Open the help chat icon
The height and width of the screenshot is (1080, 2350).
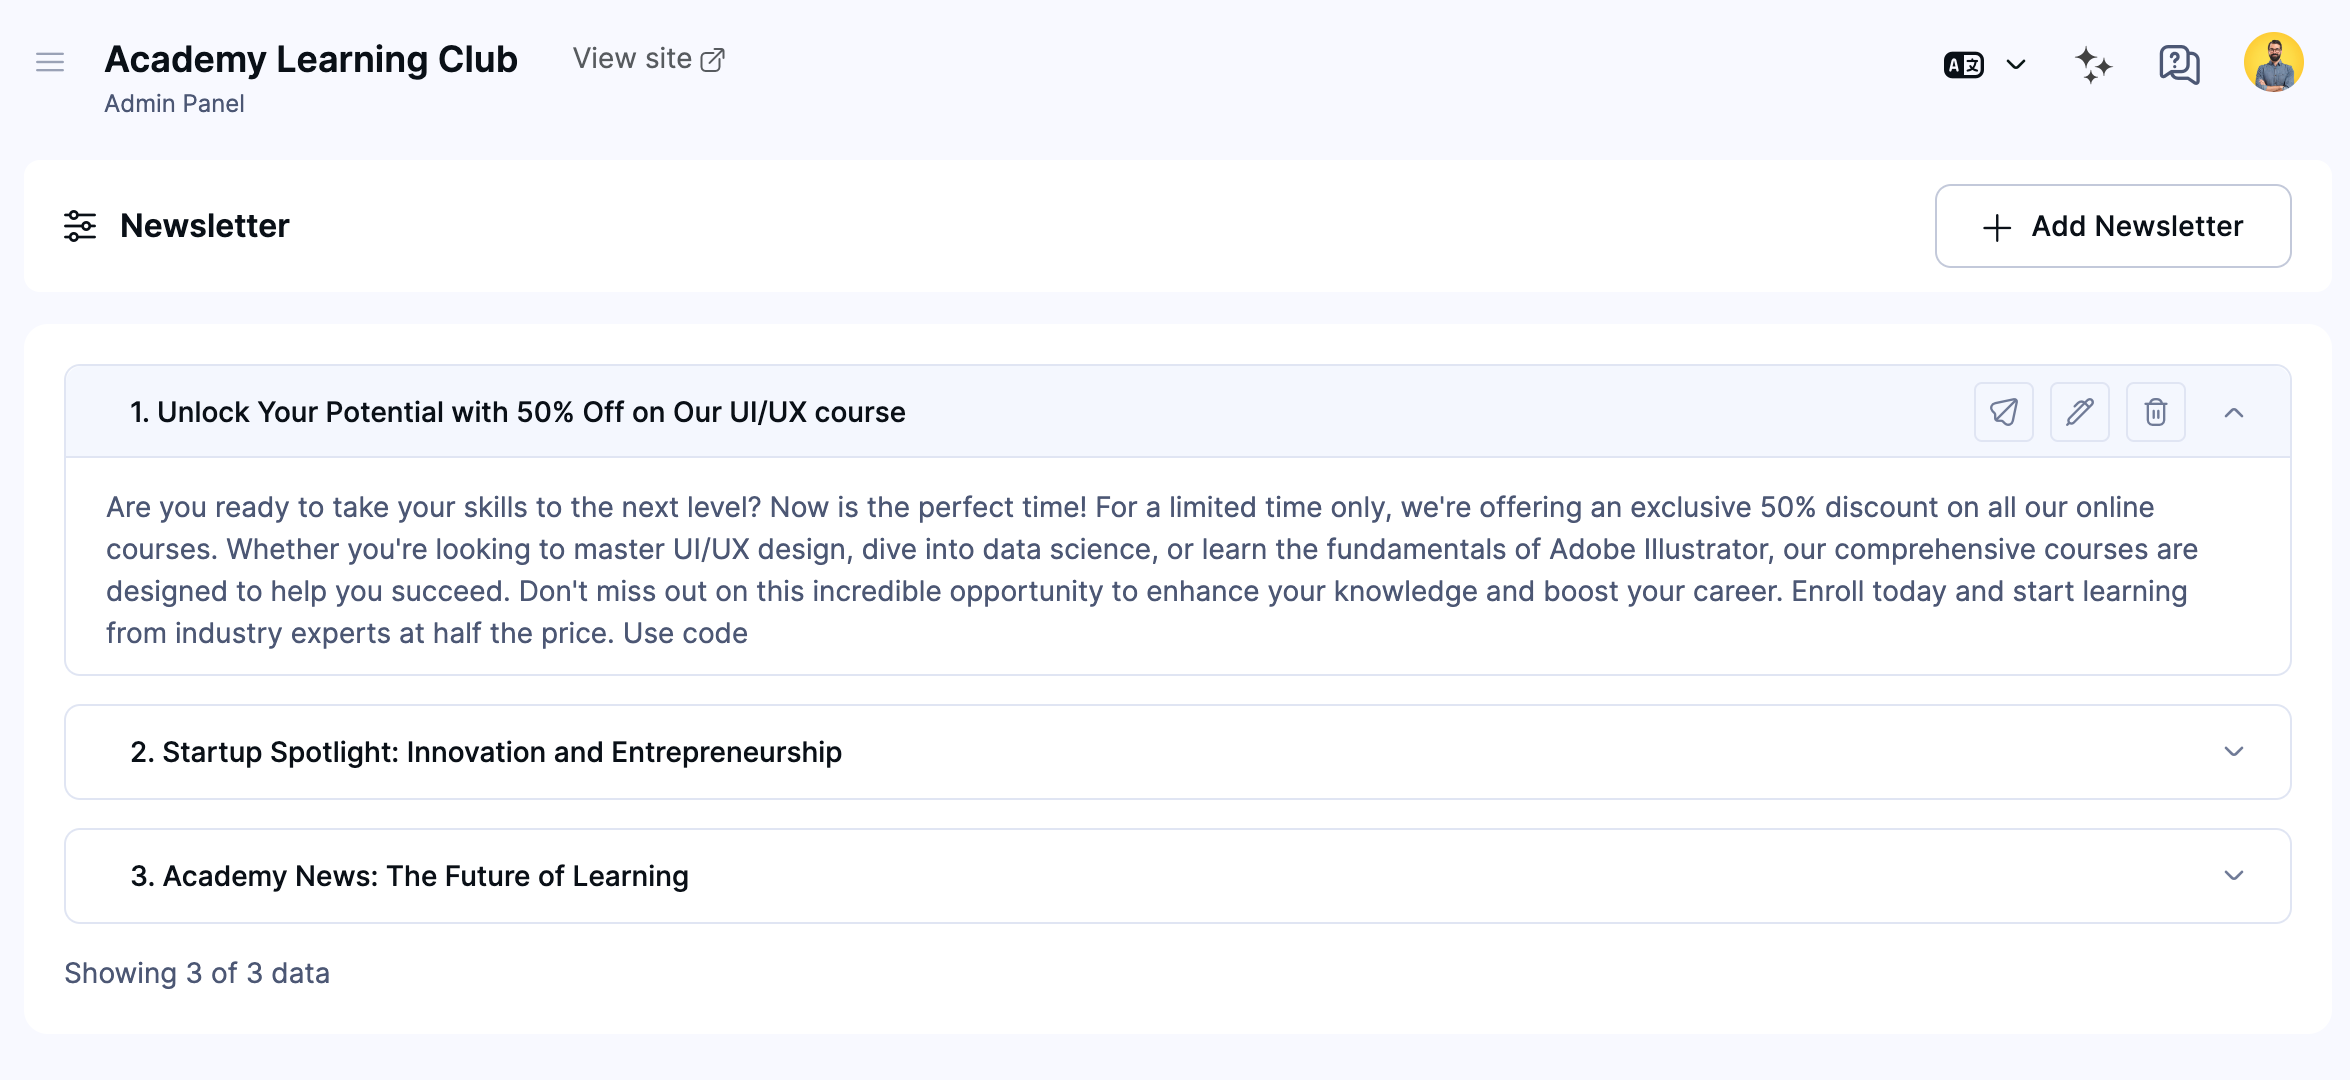(2178, 63)
